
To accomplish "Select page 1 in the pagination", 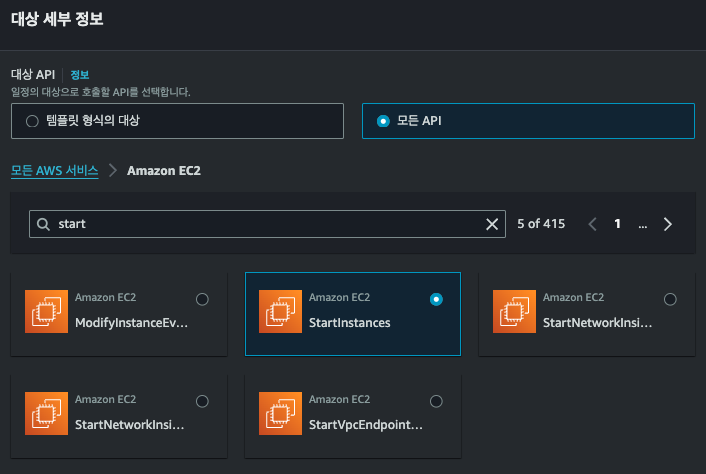I will coord(618,224).
